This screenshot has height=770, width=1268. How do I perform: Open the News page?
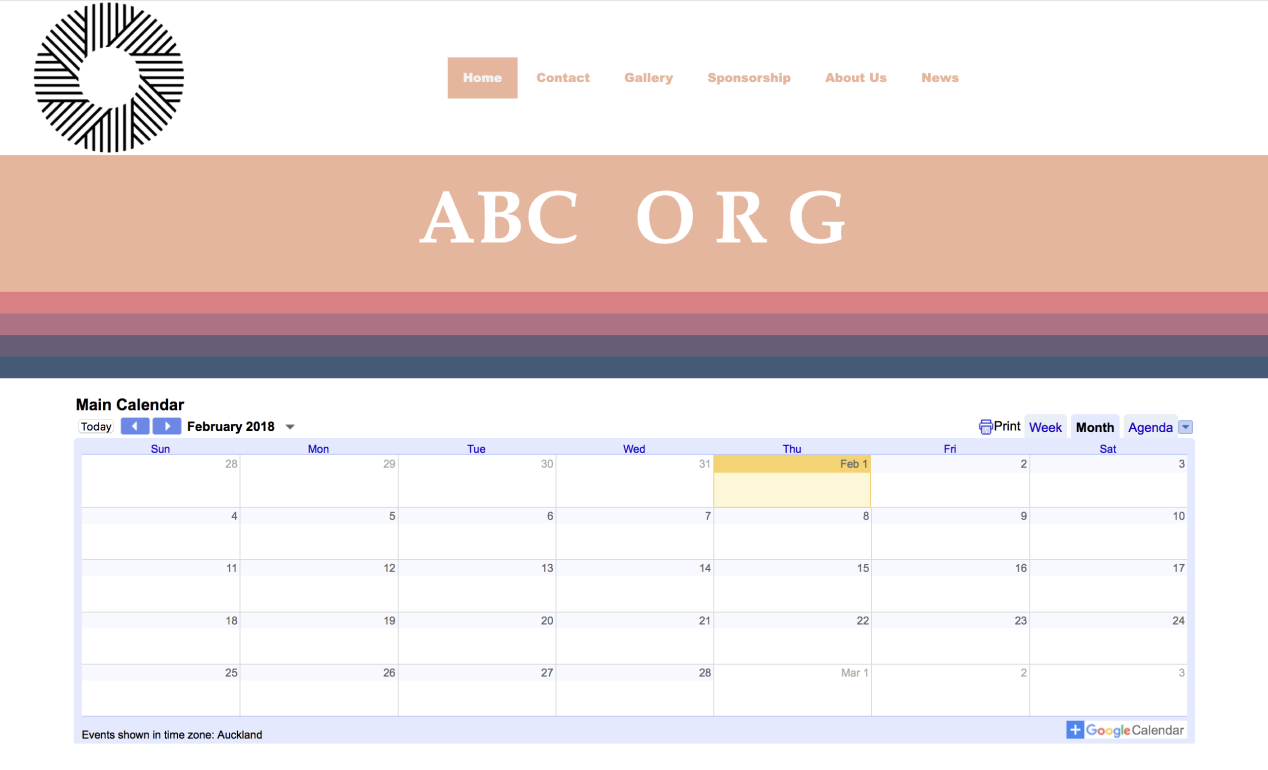[940, 78]
